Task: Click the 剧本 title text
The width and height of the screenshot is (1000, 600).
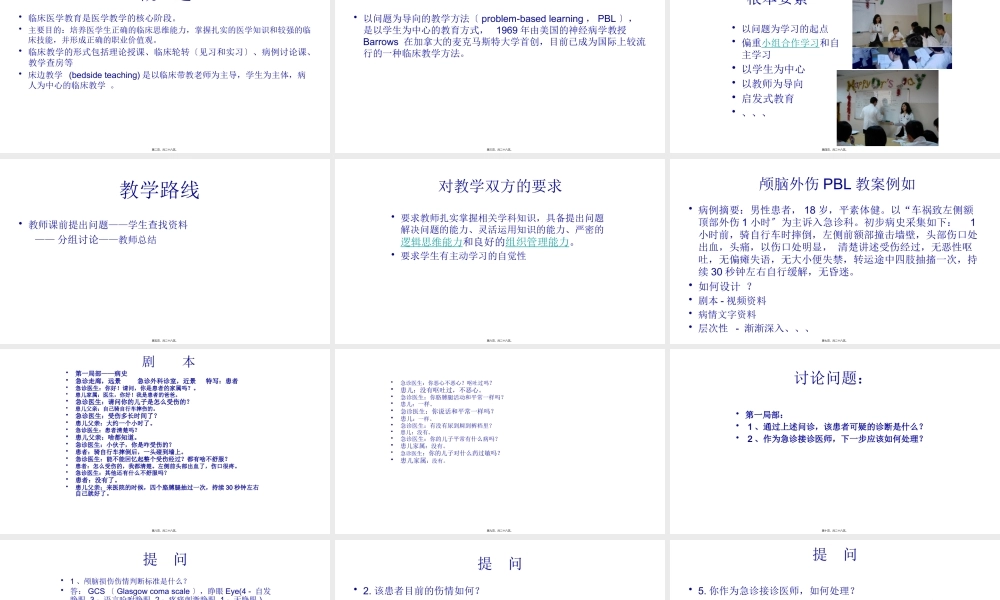Action: click(166, 362)
